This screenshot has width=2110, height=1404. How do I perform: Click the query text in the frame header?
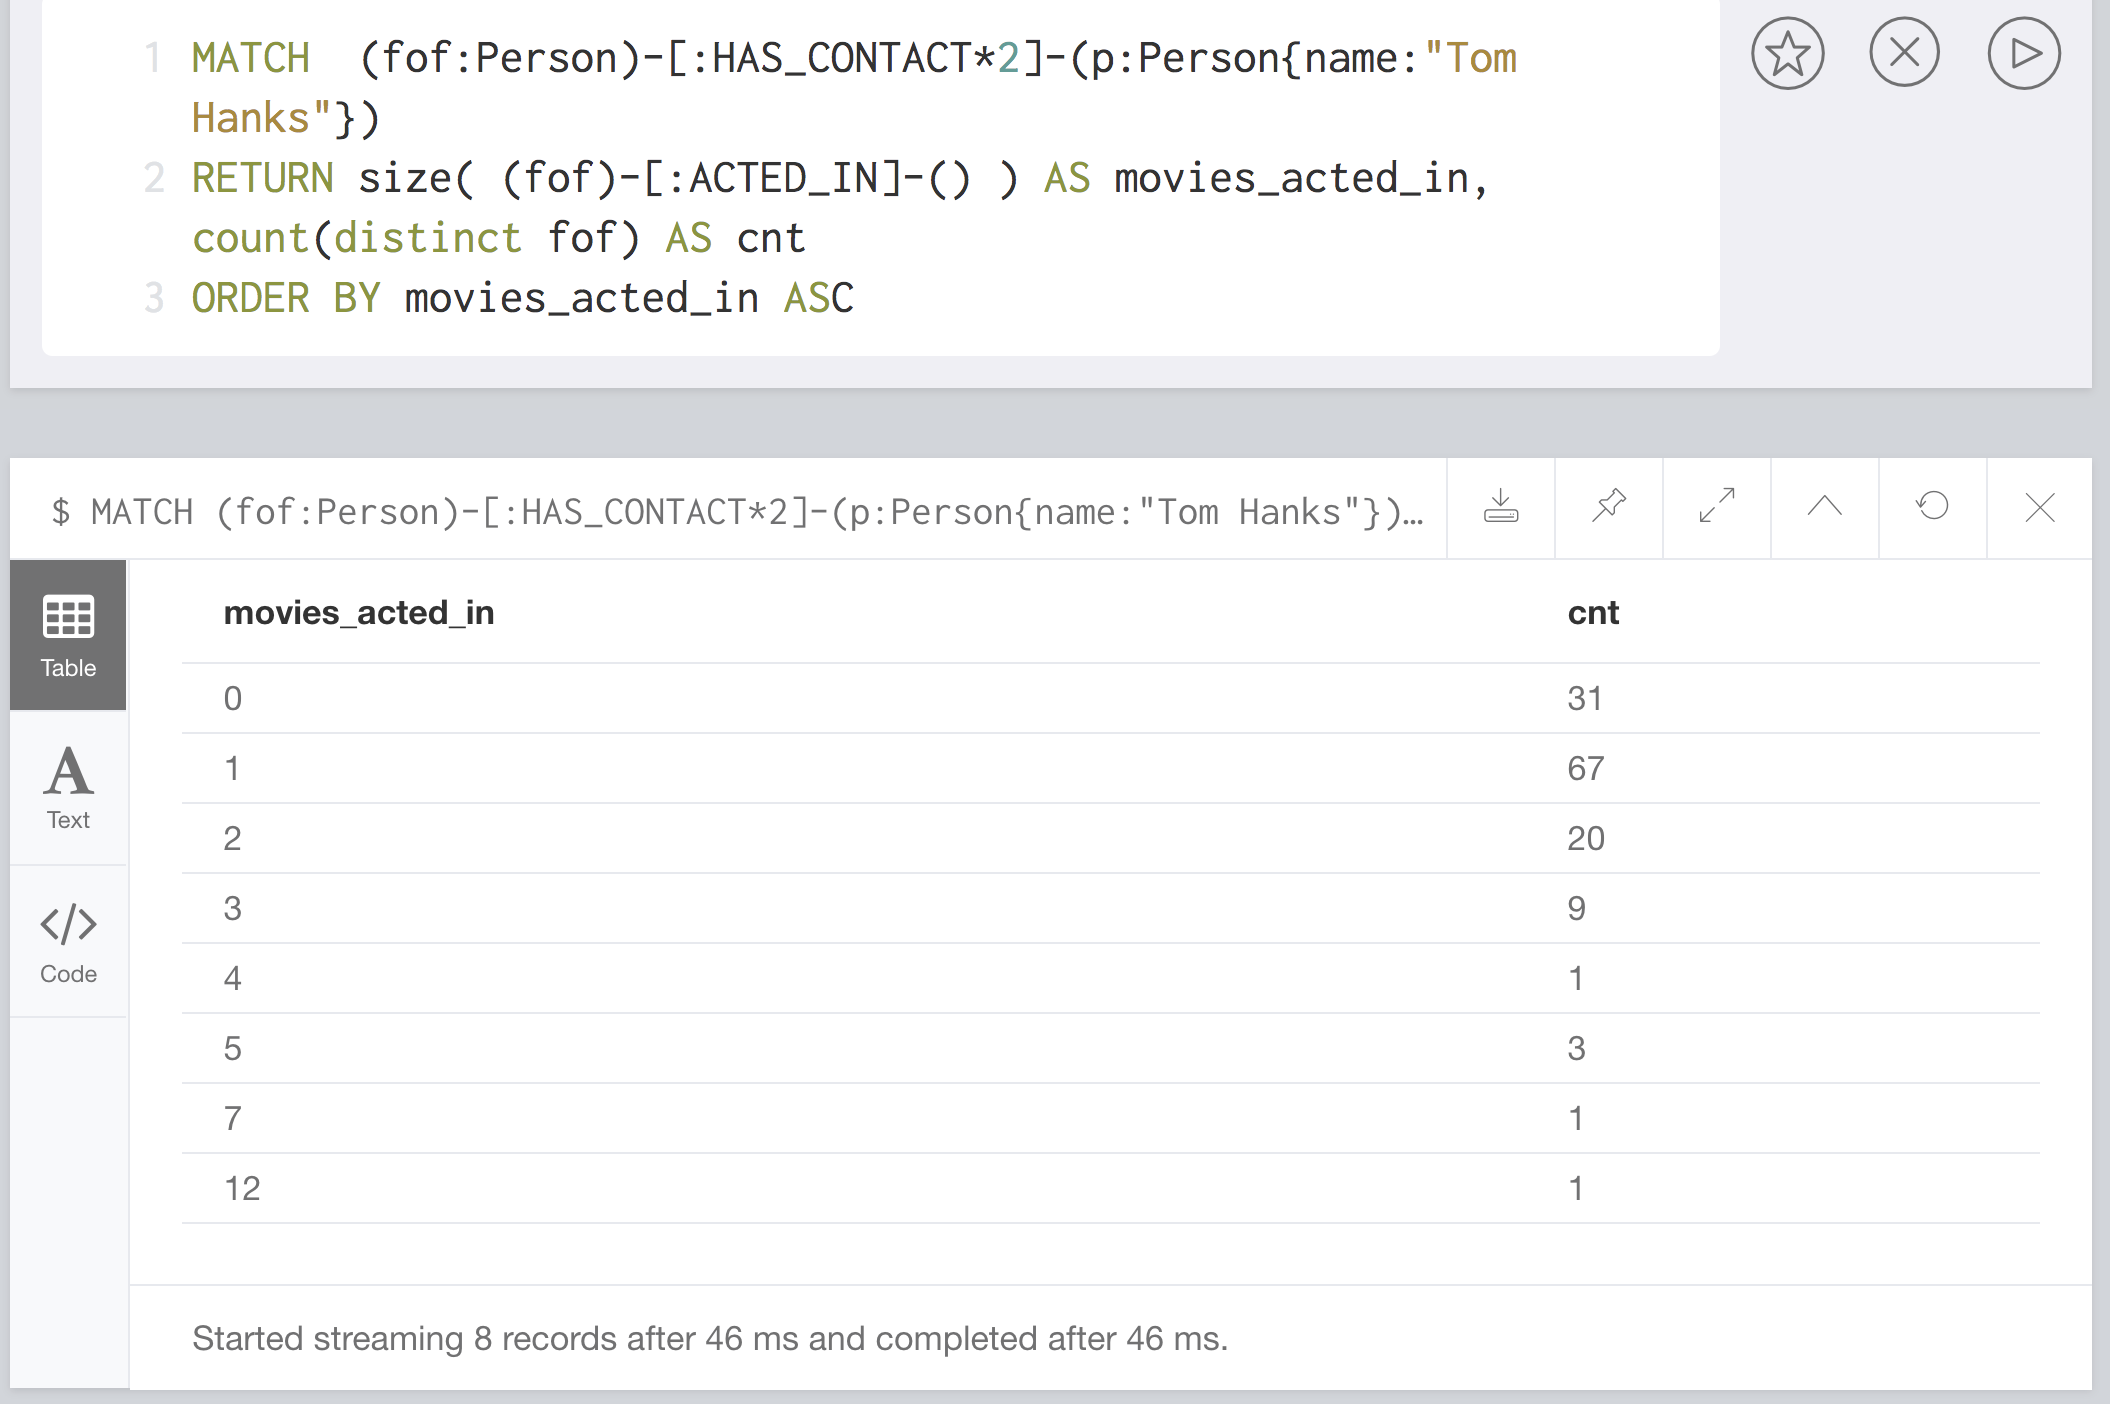point(736,512)
